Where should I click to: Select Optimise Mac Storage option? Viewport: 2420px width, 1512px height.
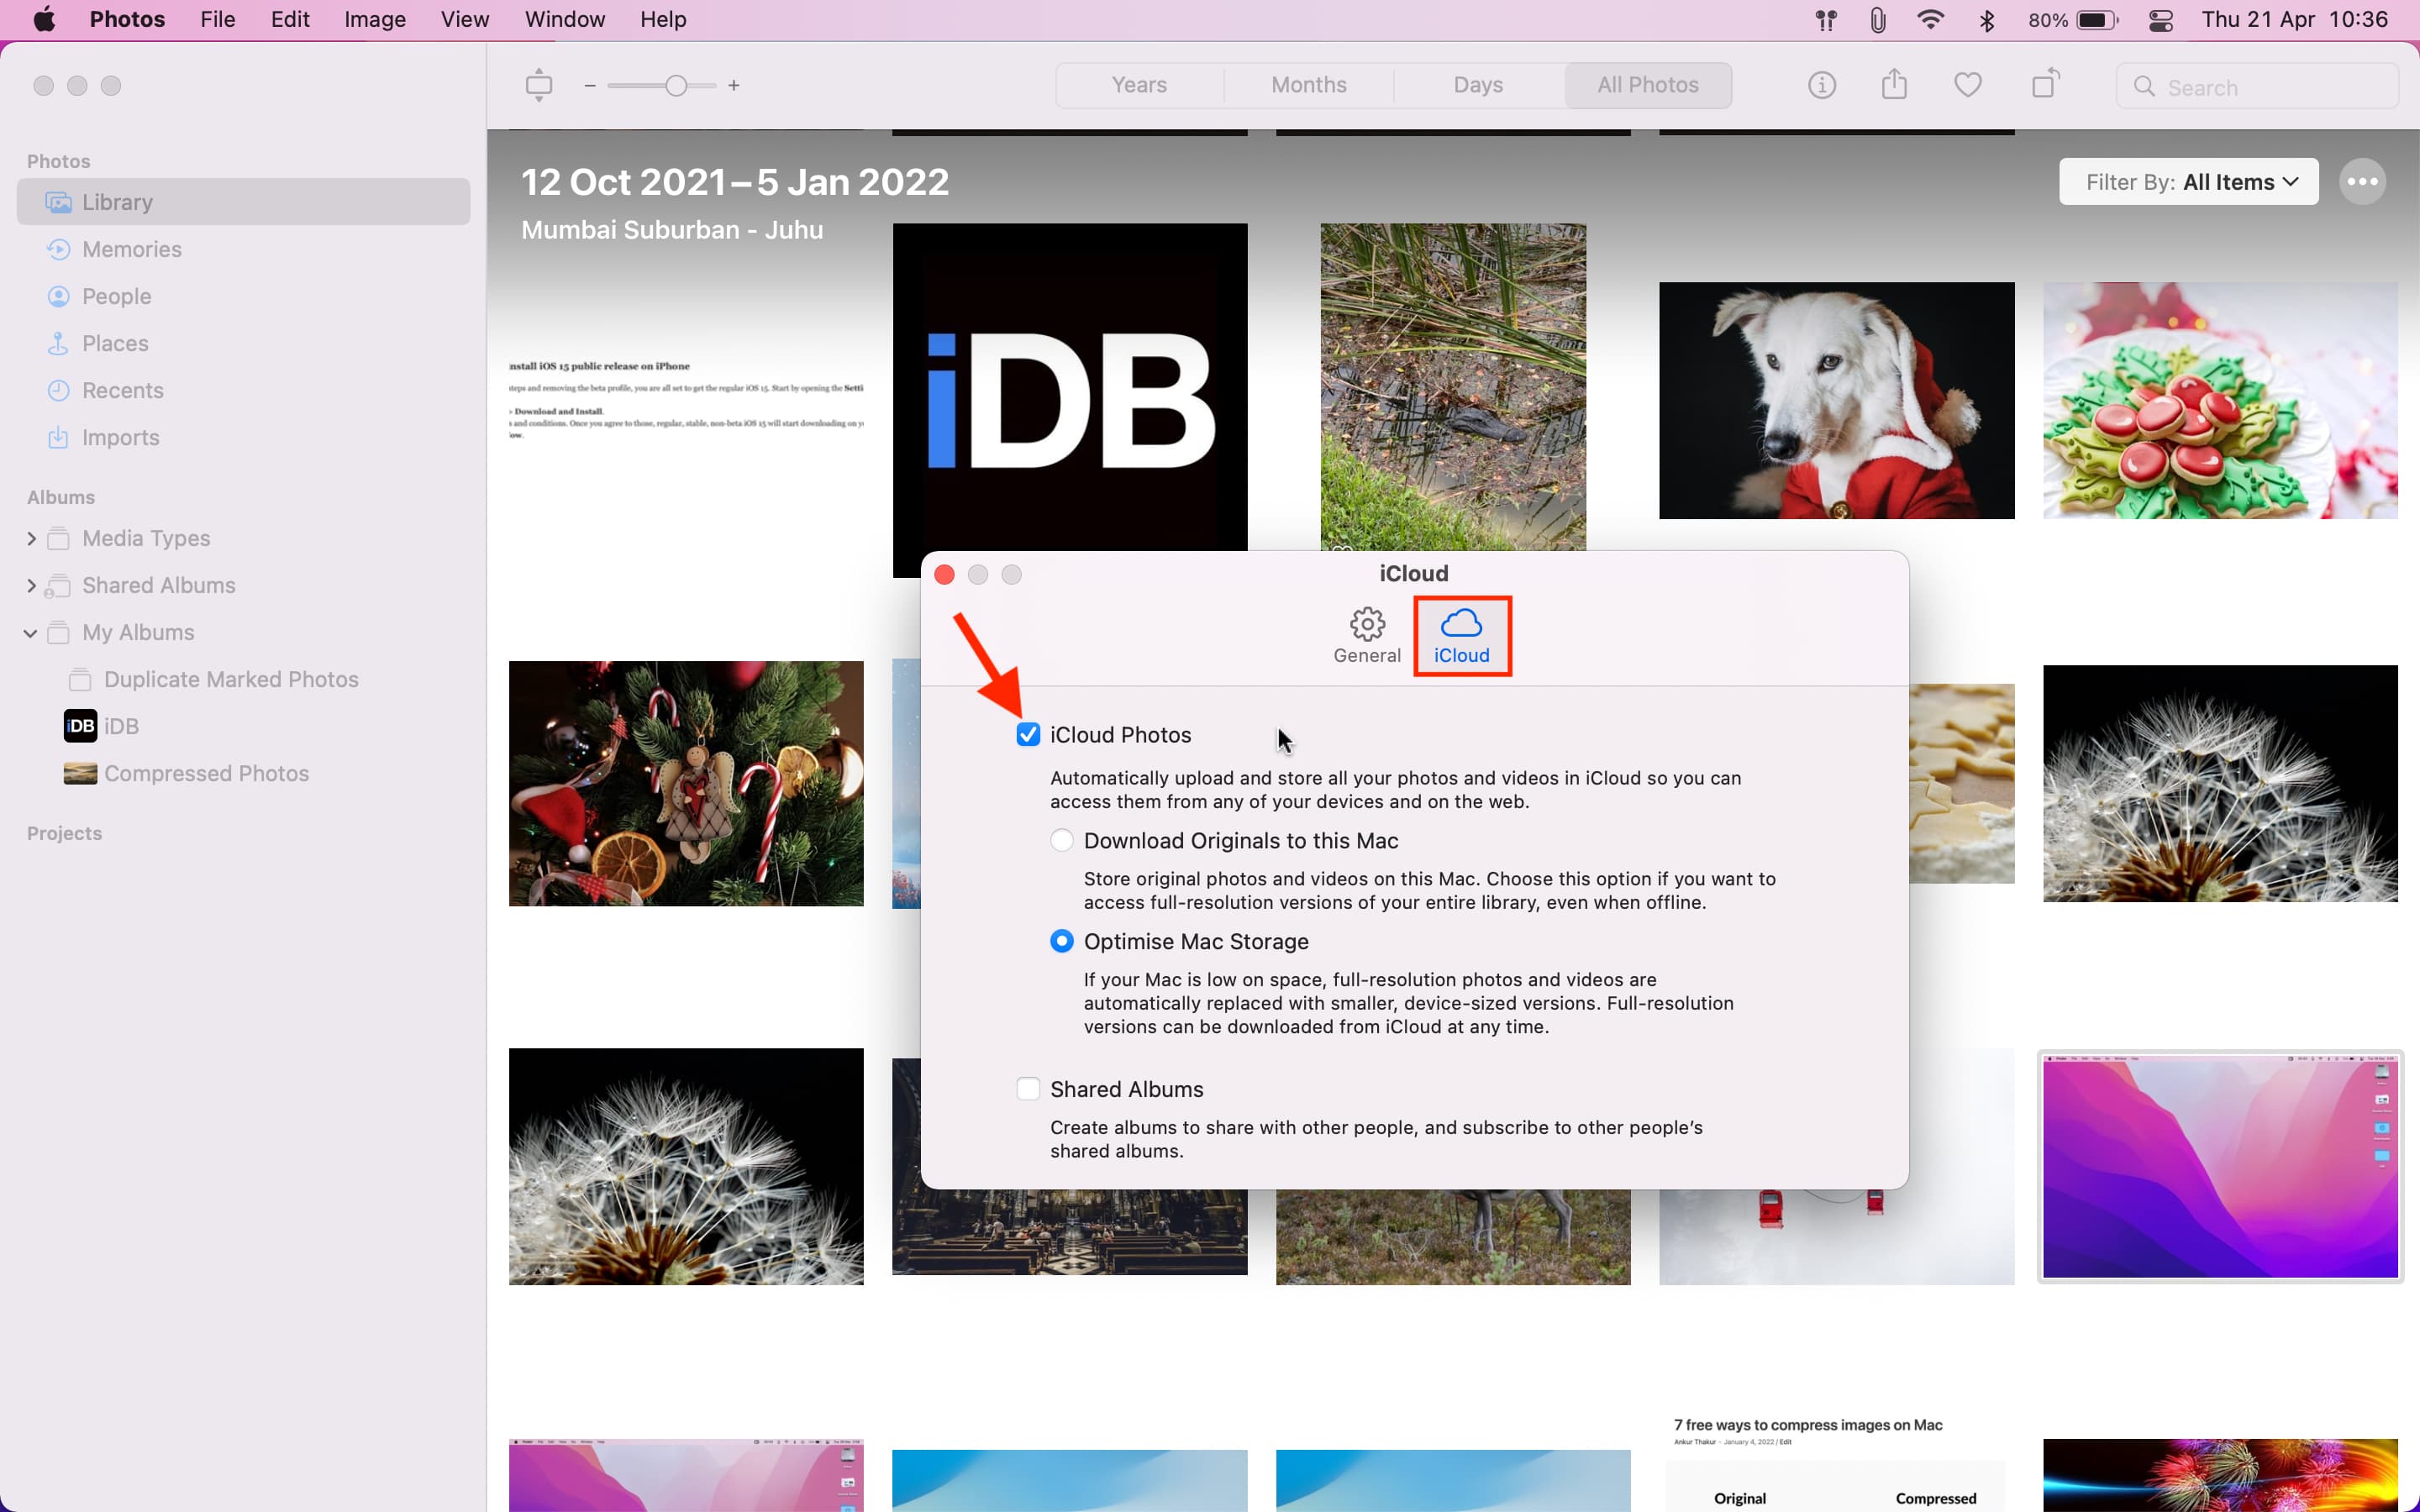click(x=1062, y=941)
